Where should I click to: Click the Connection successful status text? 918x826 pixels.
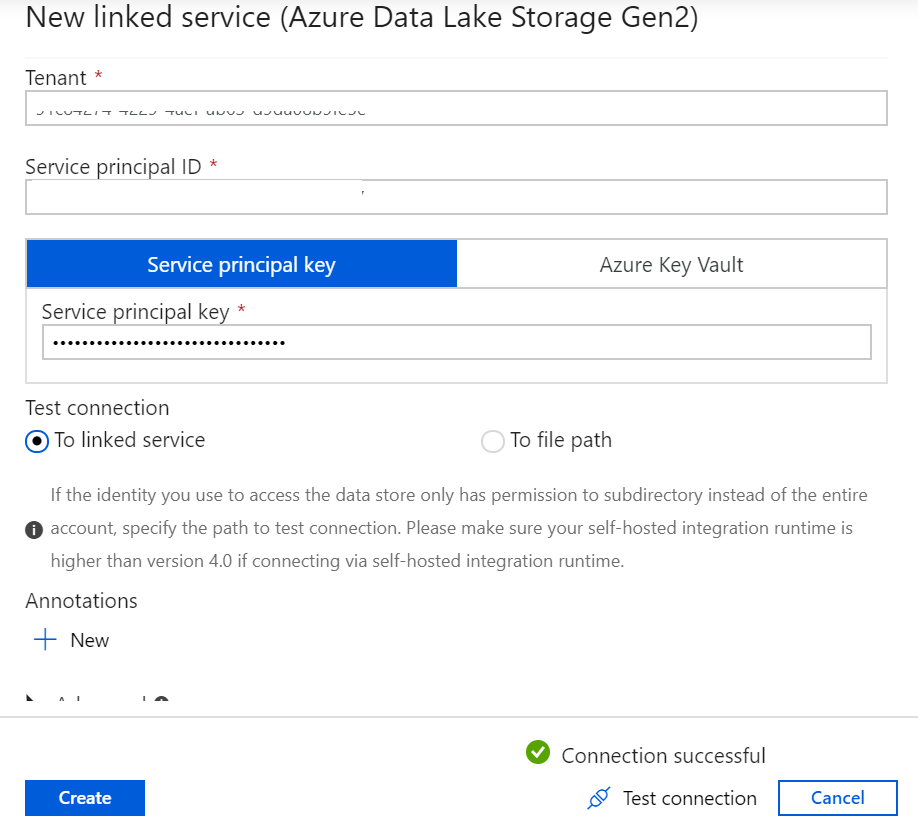pos(663,756)
